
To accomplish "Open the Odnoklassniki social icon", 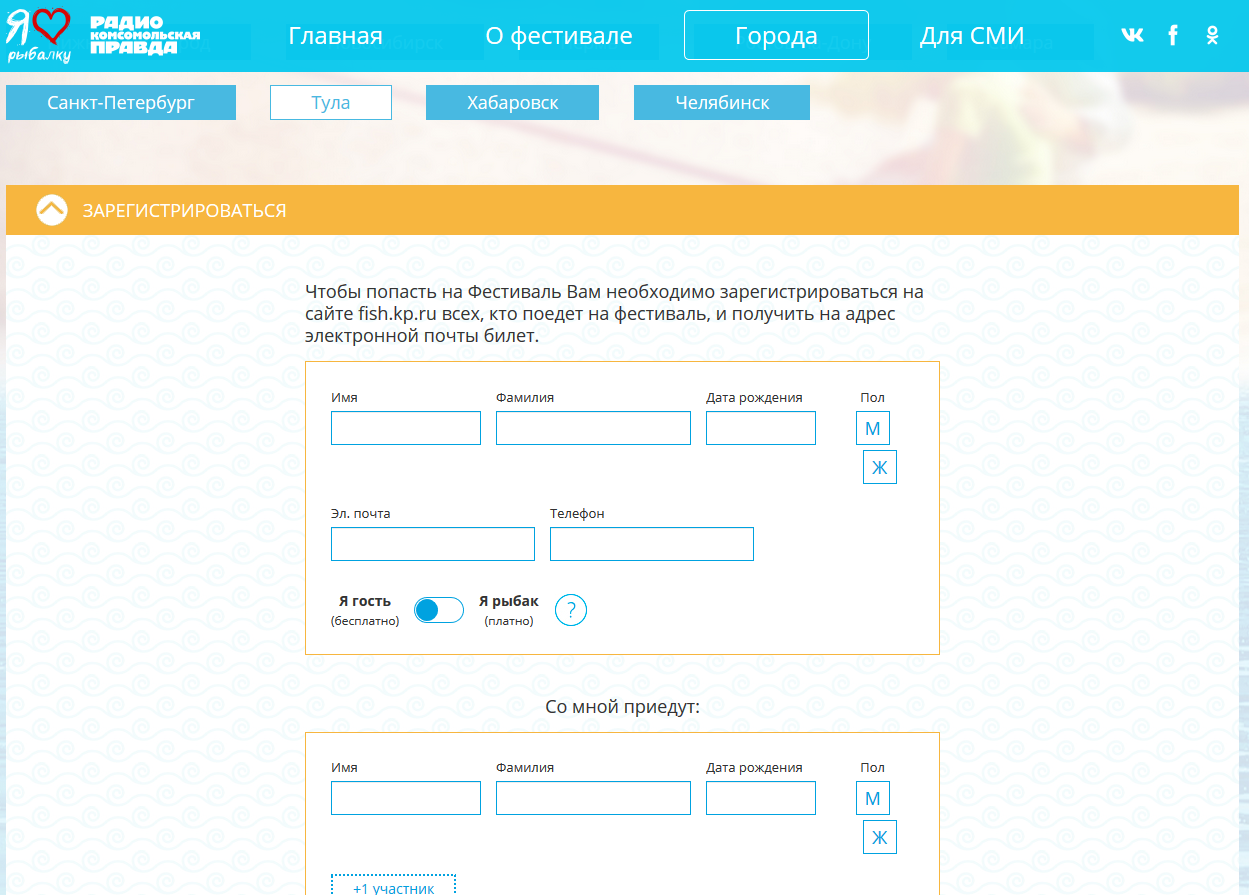I will coord(1212,36).
